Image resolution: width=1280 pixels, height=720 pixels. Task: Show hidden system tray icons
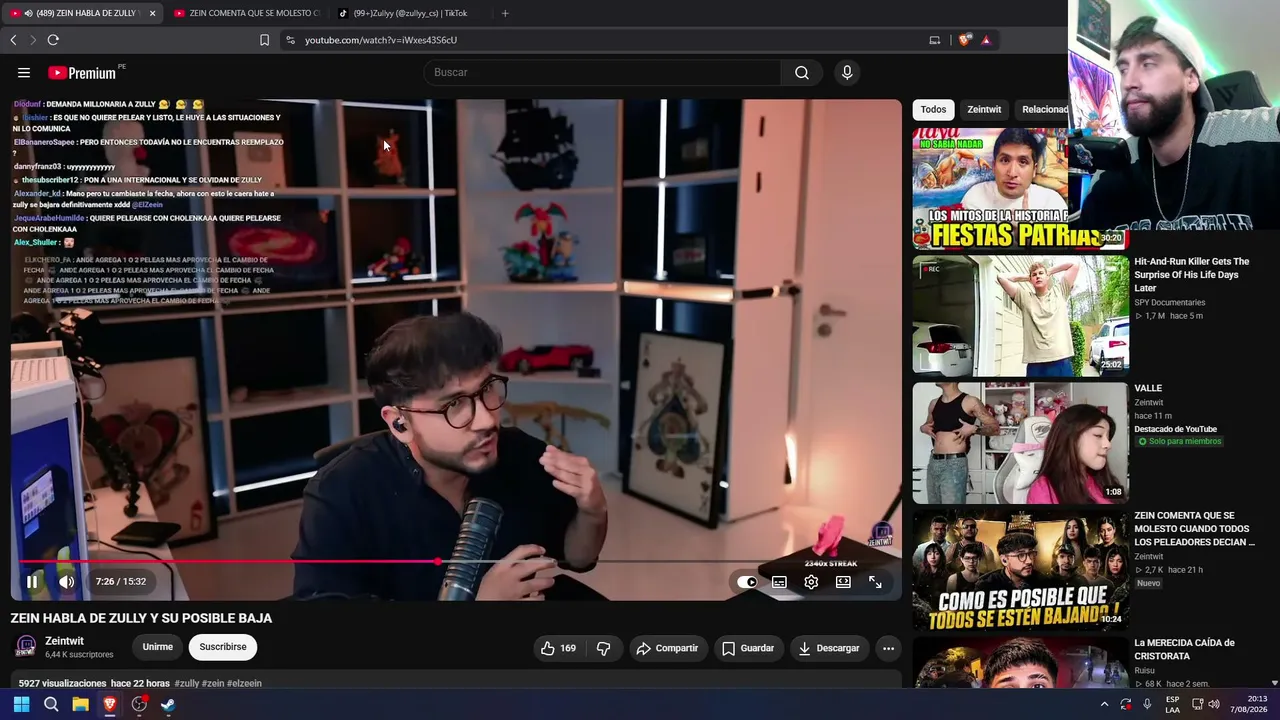point(1104,704)
